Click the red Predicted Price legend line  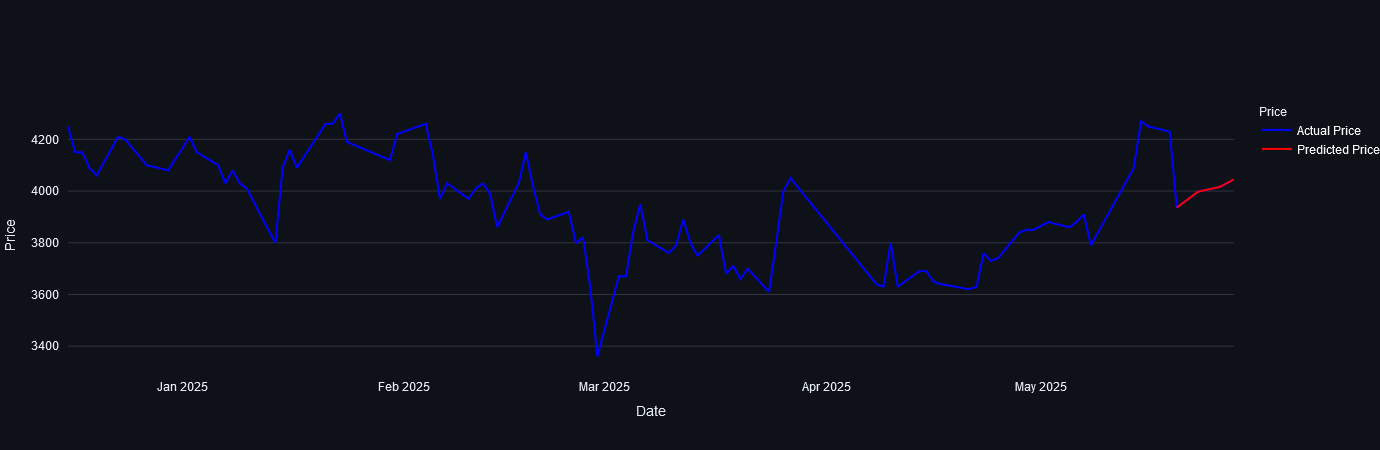[x=1277, y=150]
